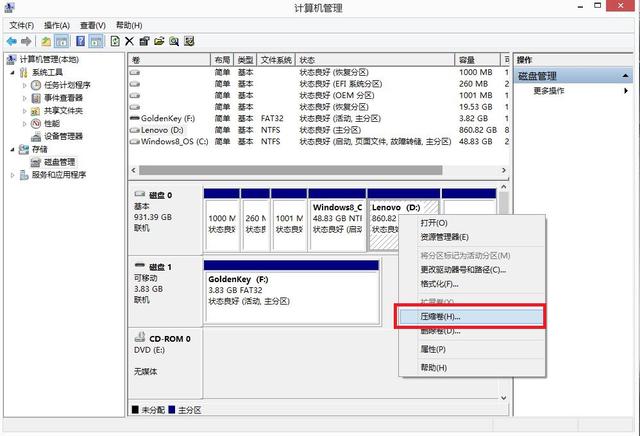640x436 pixels.
Task: Open 任务计划程序 in the tree
Action: click(x=67, y=85)
